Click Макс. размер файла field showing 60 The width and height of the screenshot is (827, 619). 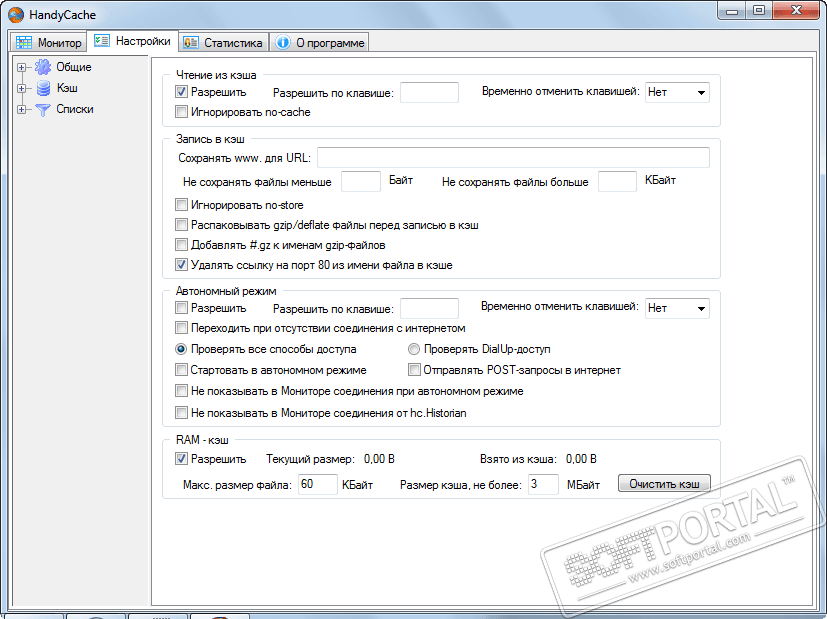coord(318,484)
